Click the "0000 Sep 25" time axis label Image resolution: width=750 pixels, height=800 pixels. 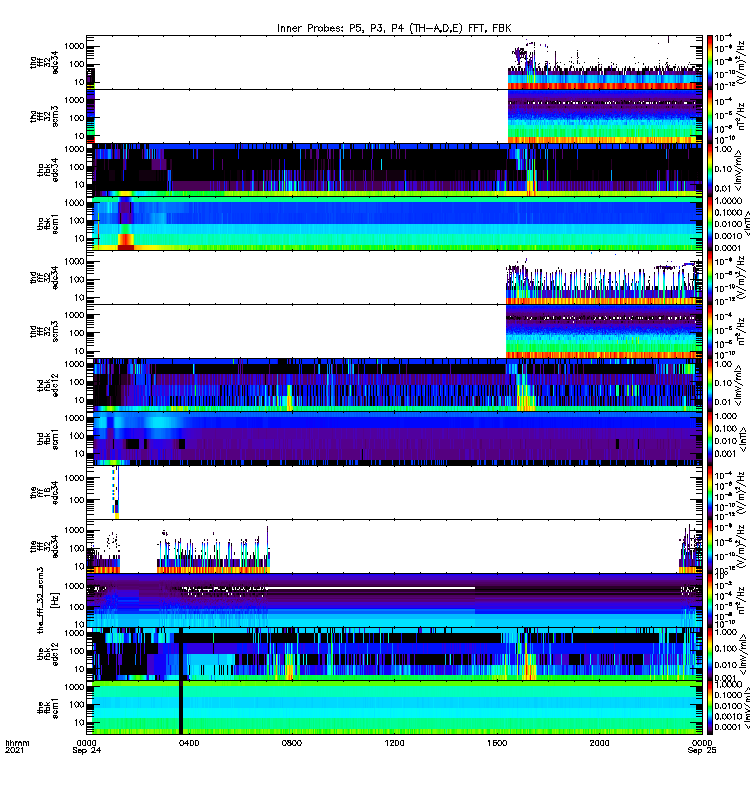tap(702, 746)
